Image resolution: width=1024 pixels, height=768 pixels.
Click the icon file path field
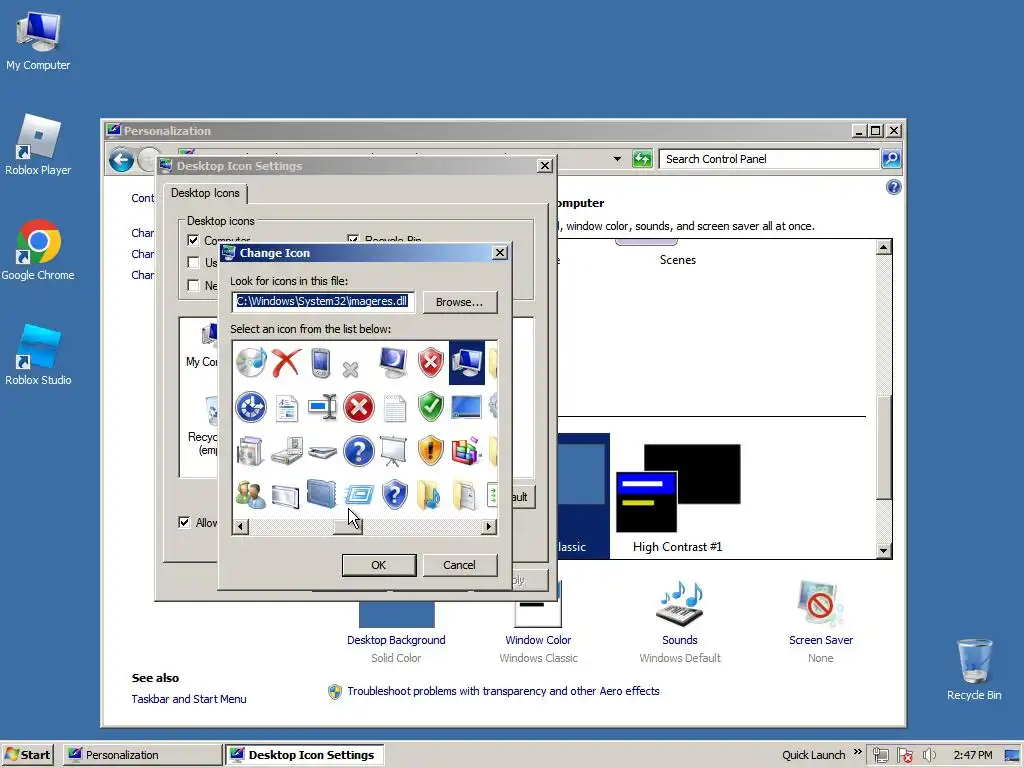[x=323, y=301]
